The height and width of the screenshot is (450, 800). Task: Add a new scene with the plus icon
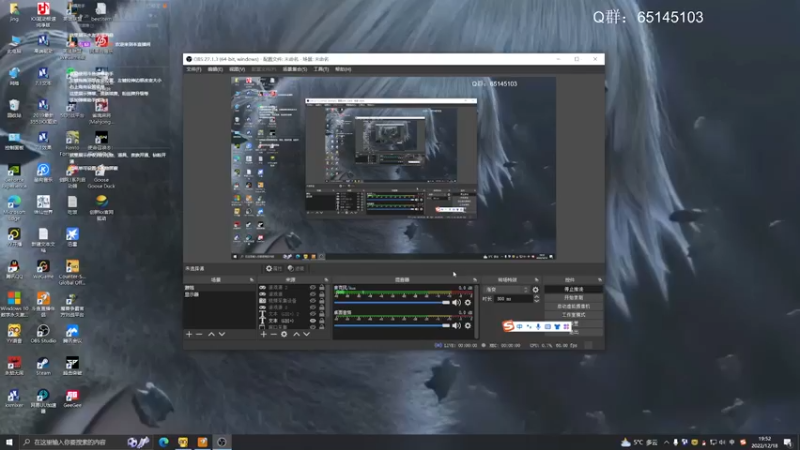pos(189,334)
